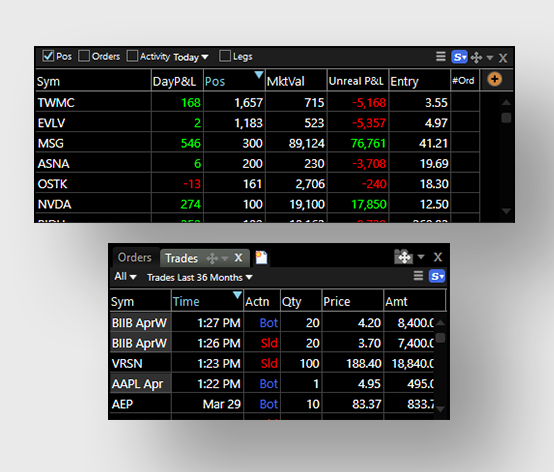Select the AAPL Apr trade row

(x=272, y=384)
